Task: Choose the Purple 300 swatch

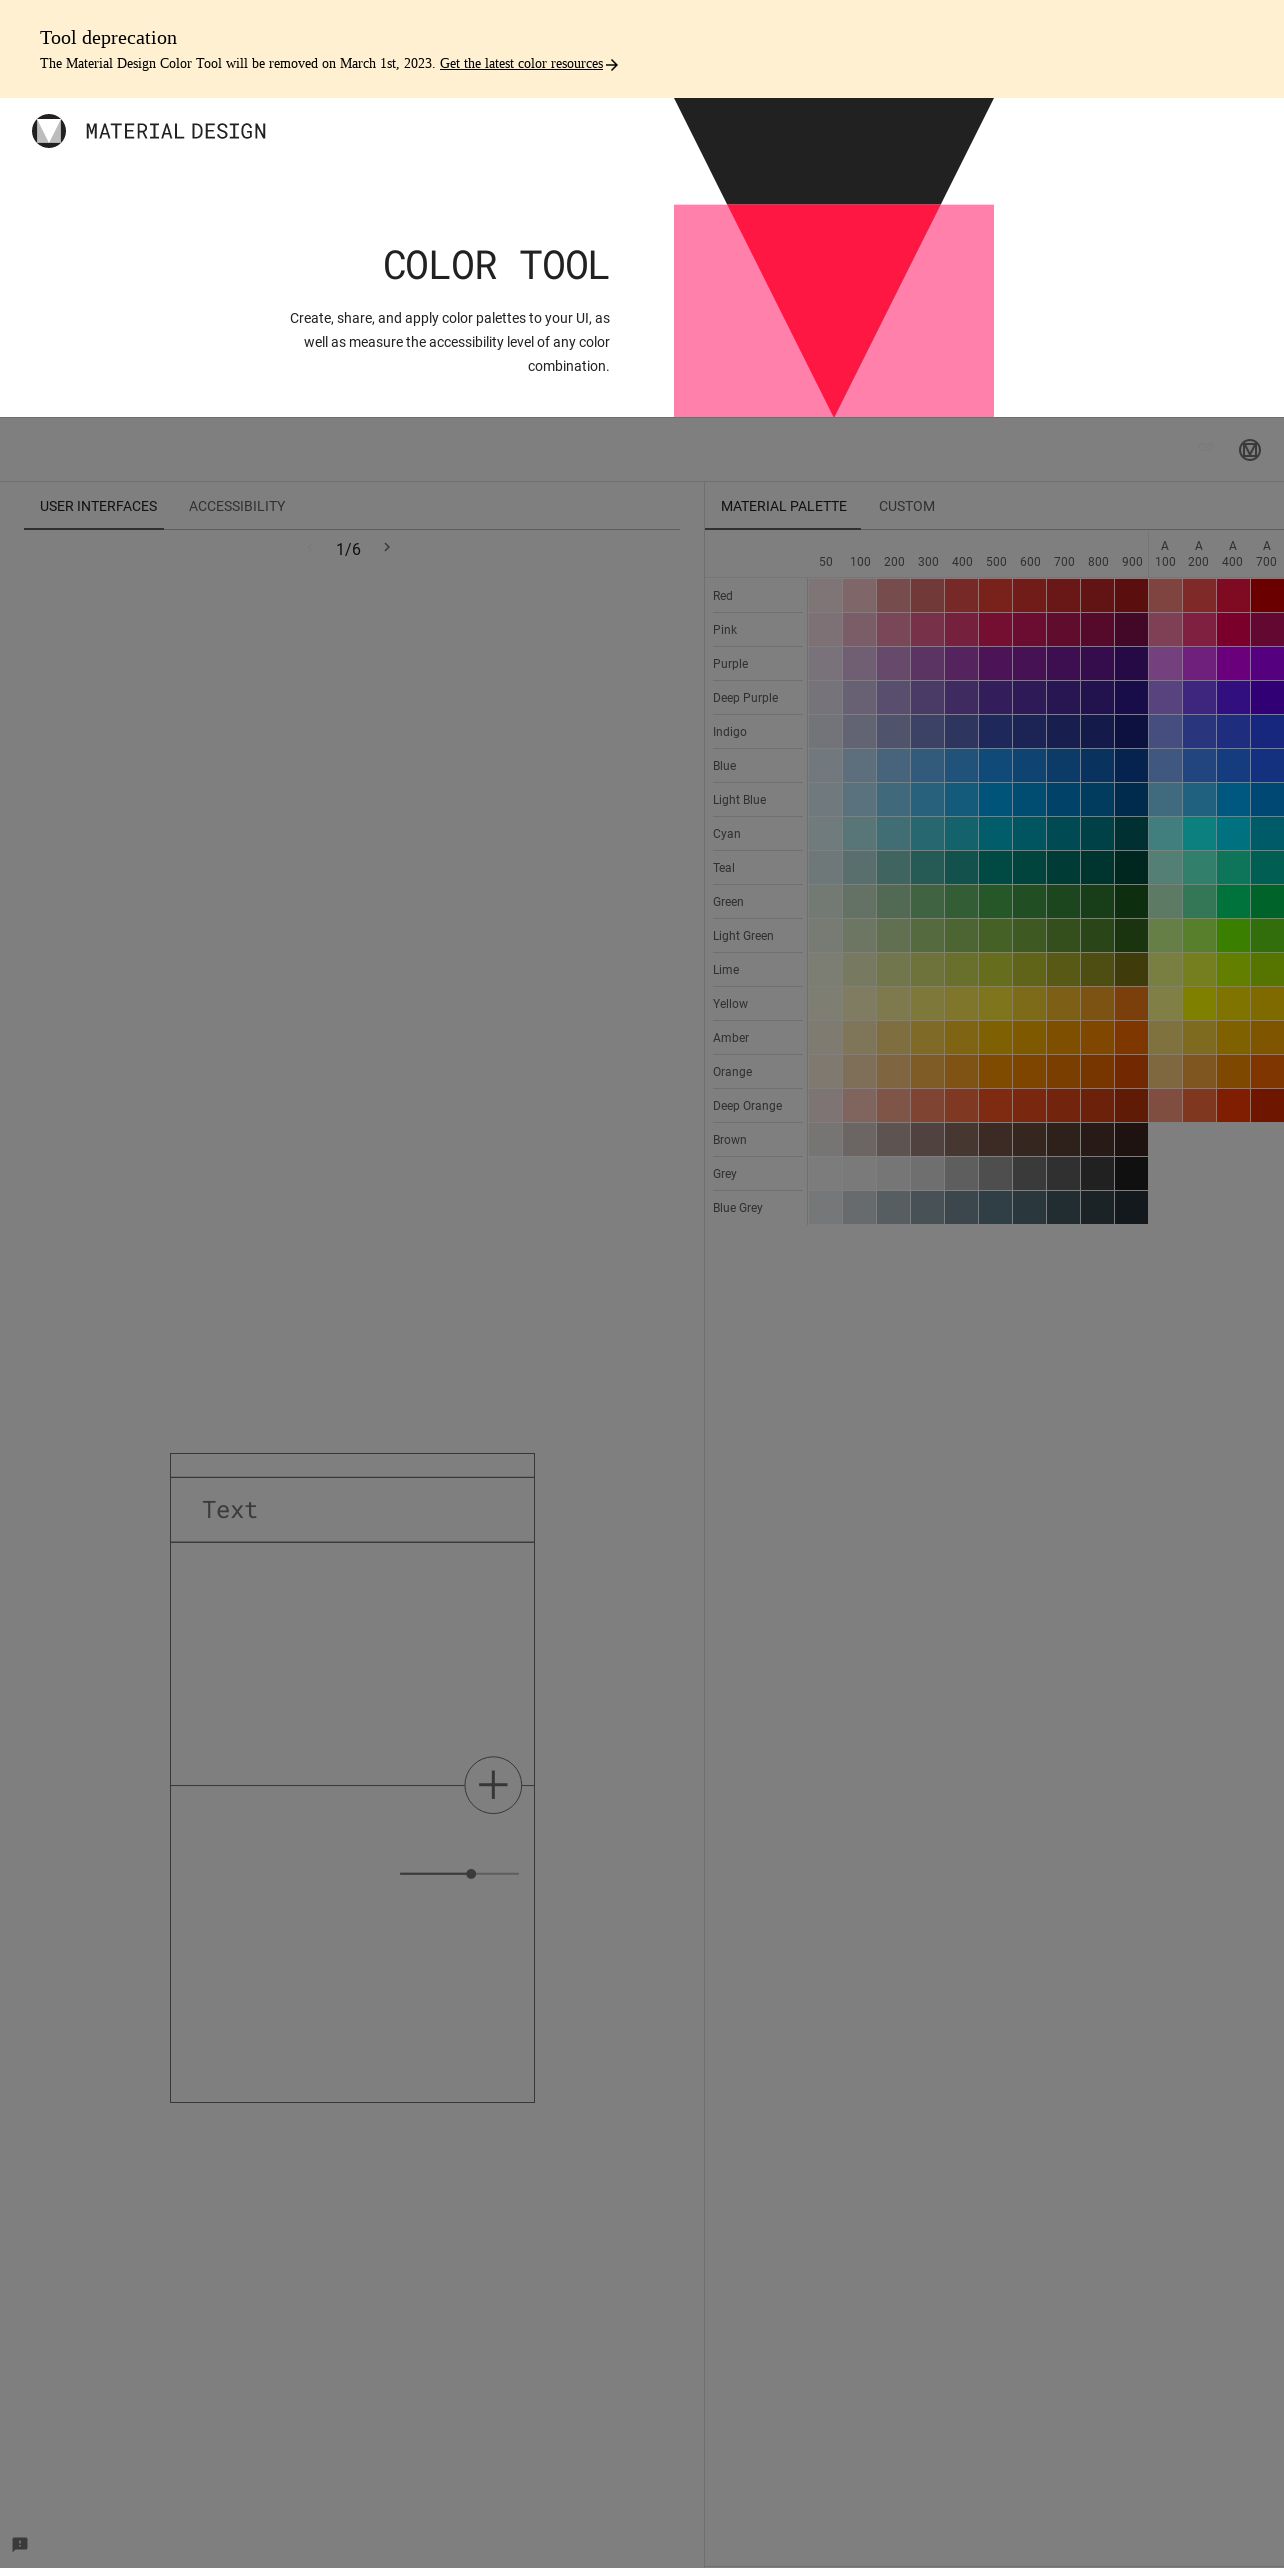Action: (927, 664)
